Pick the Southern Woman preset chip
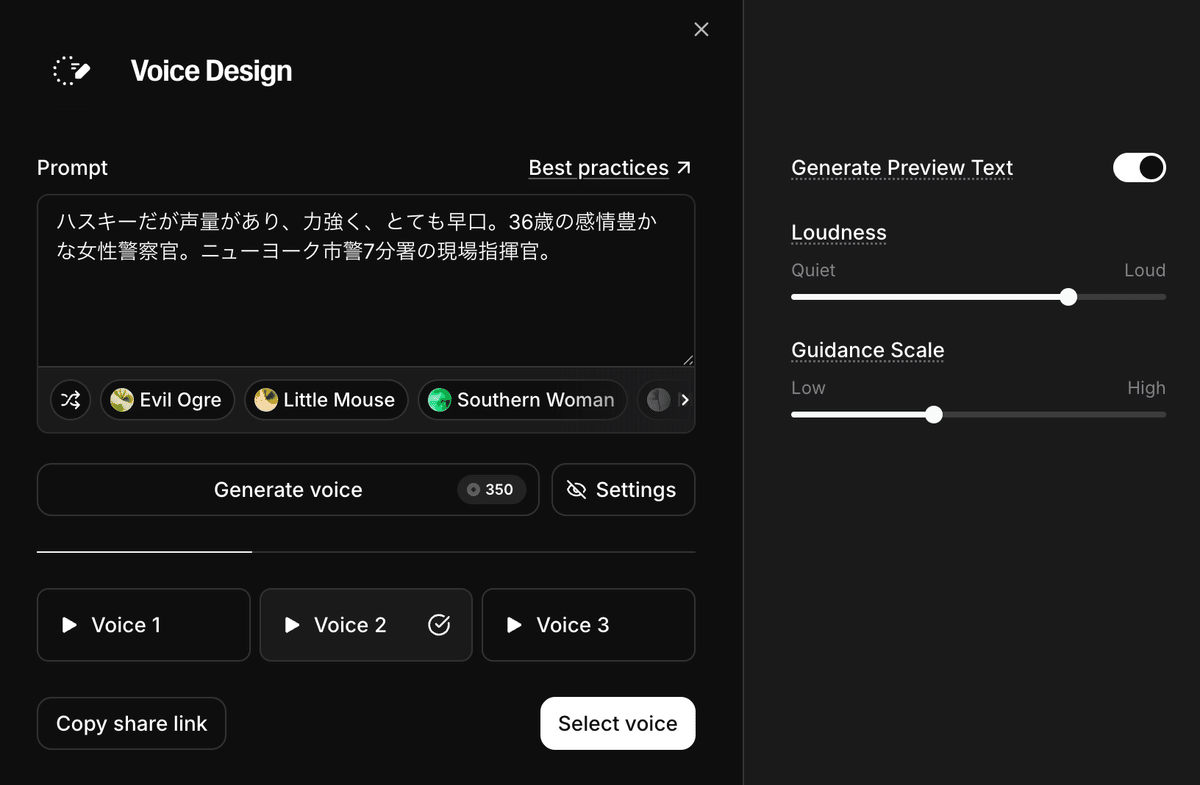Screen dimensions: 1200x785 click(522, 400)
